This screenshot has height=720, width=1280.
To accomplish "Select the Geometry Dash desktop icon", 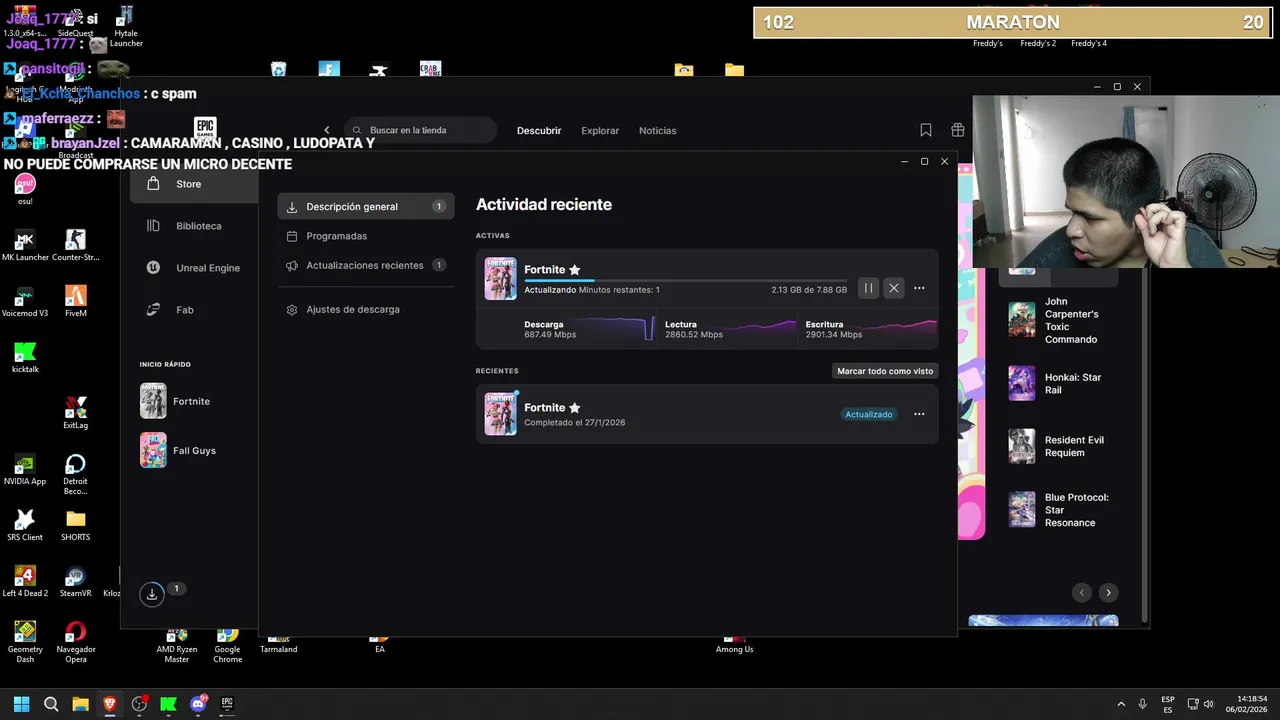I will click(x=25, y=642).
